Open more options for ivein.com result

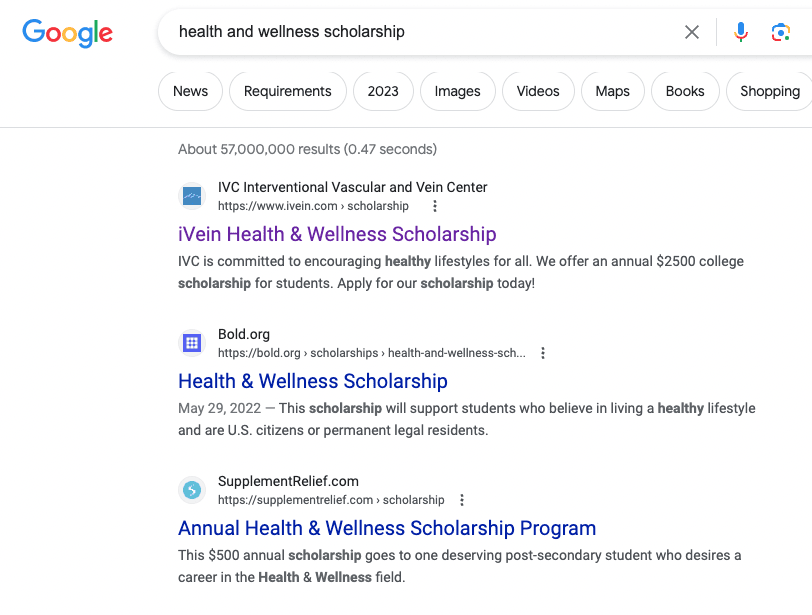click(x=435, y=206)
